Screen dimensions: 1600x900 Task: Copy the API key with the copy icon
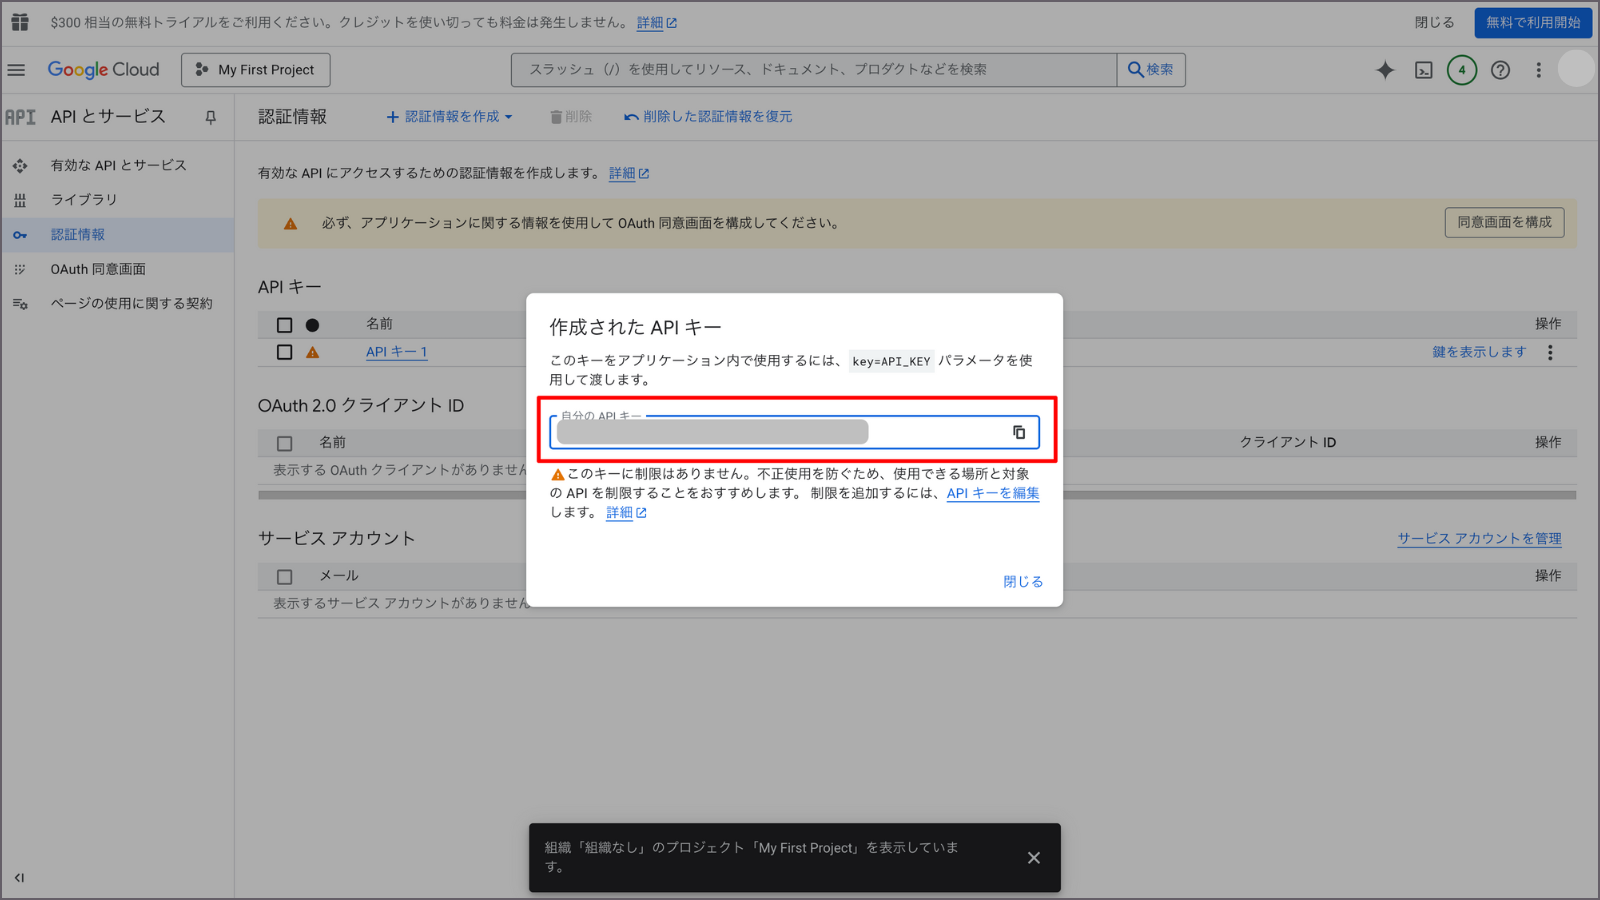(1019, 432)
